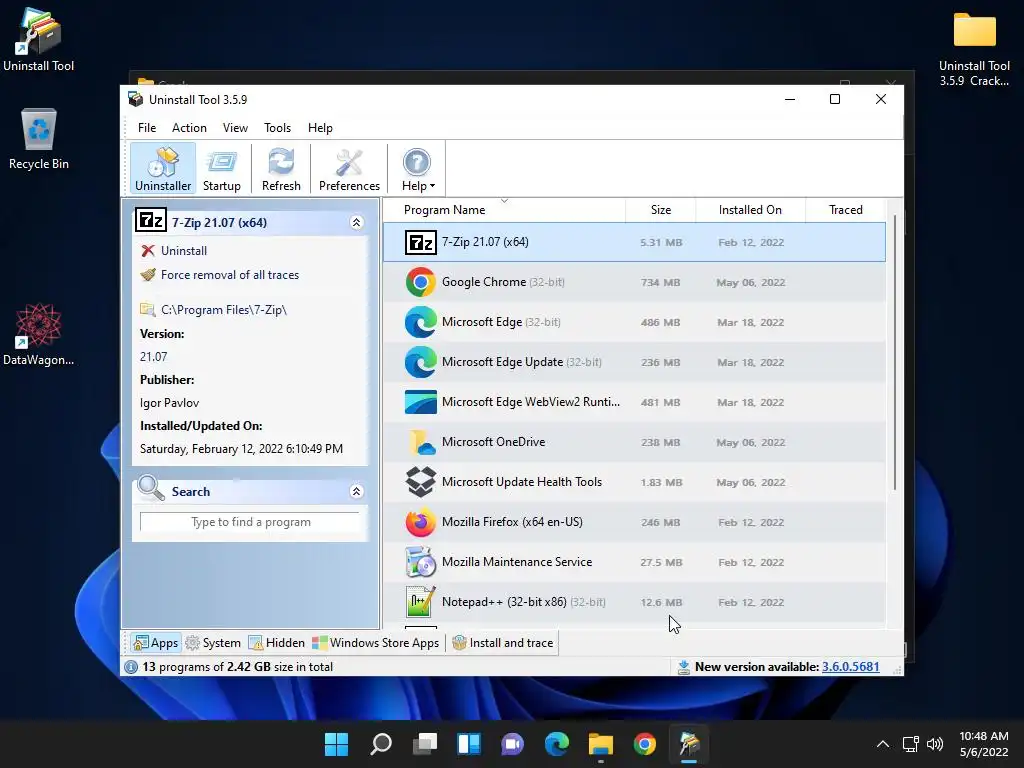Click the magnifier icon in Search panel

(151, 488)
